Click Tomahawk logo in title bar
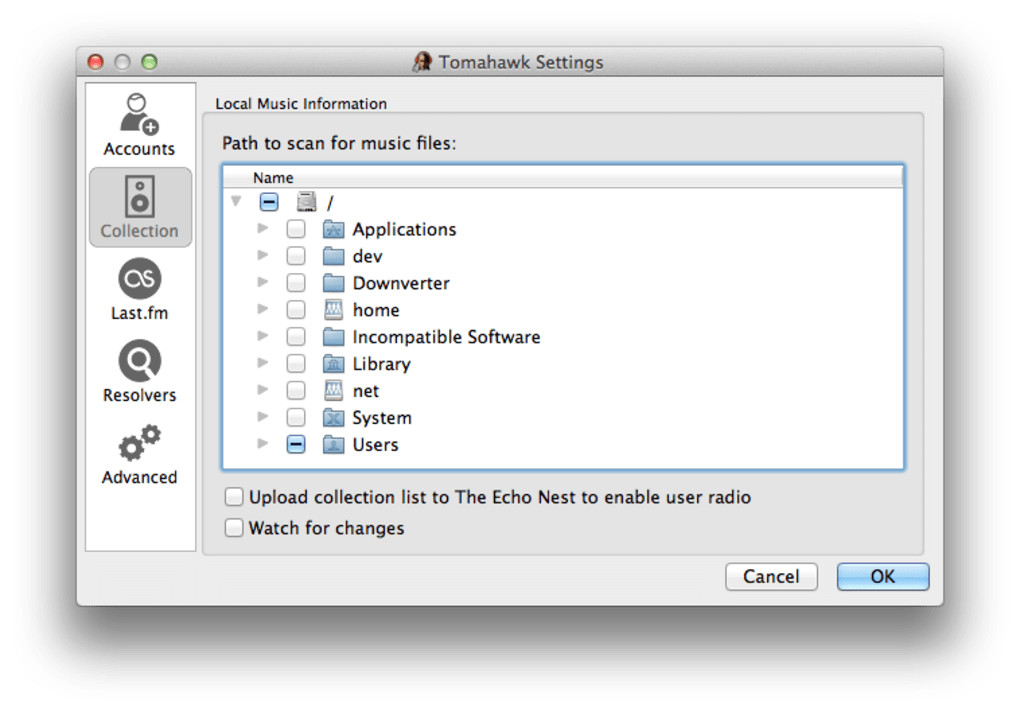 pos(423,62)
